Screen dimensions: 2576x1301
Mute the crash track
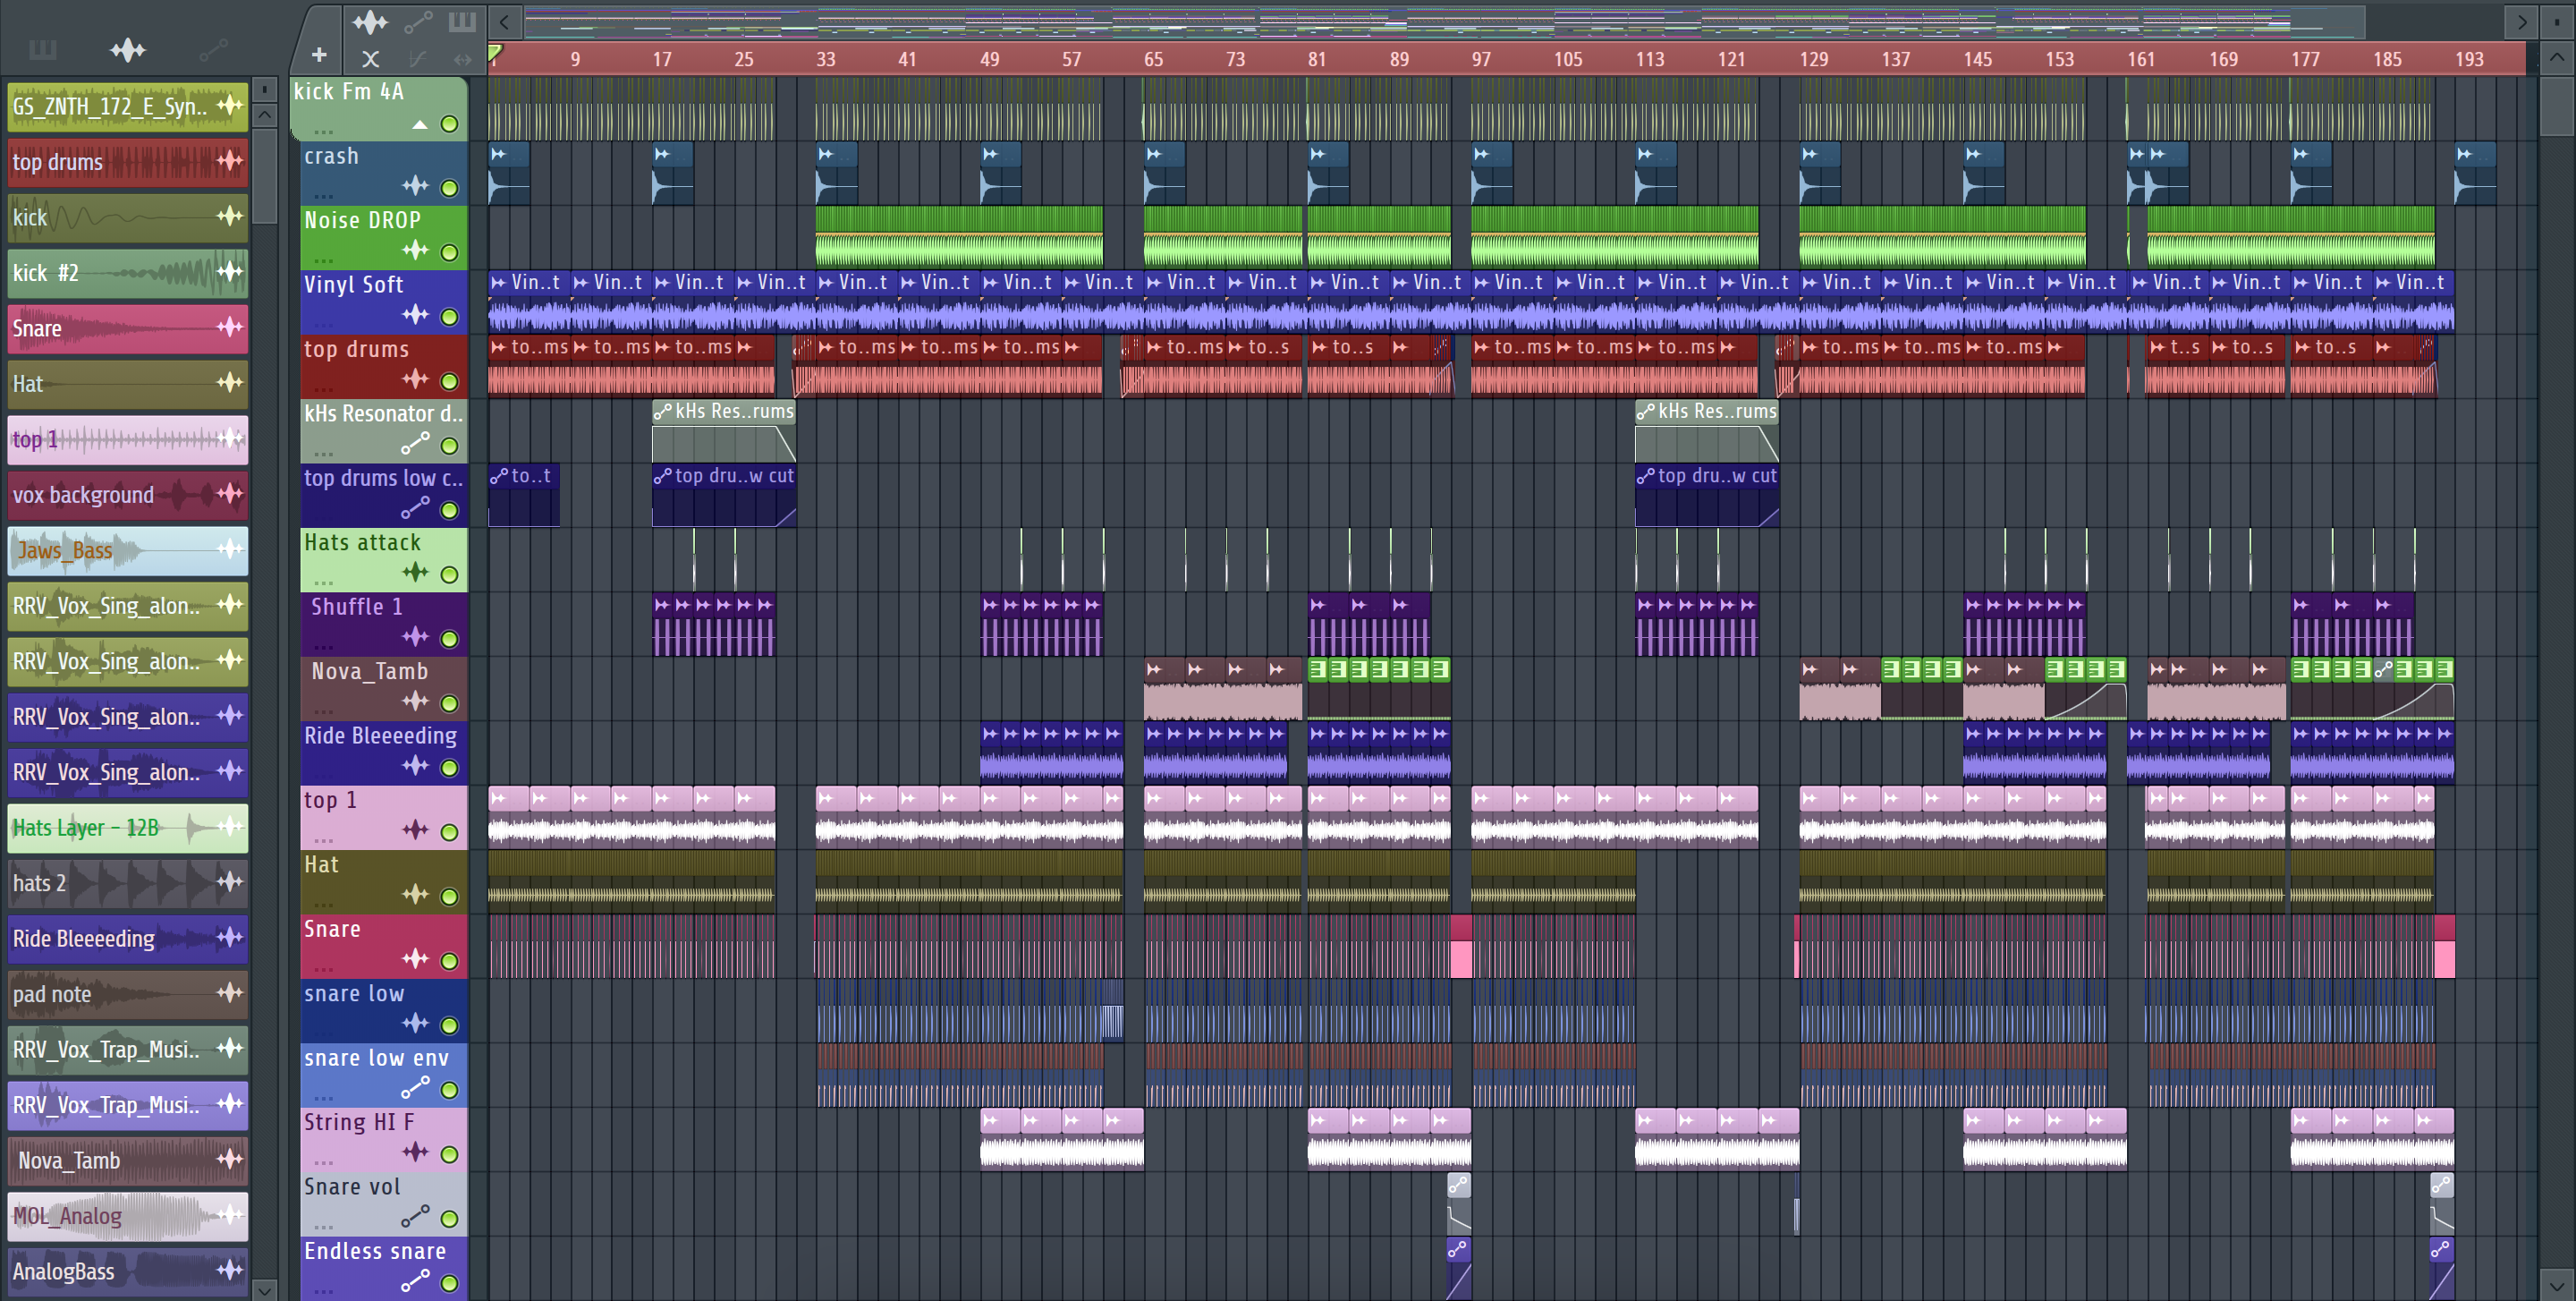[x=450, y=188]
